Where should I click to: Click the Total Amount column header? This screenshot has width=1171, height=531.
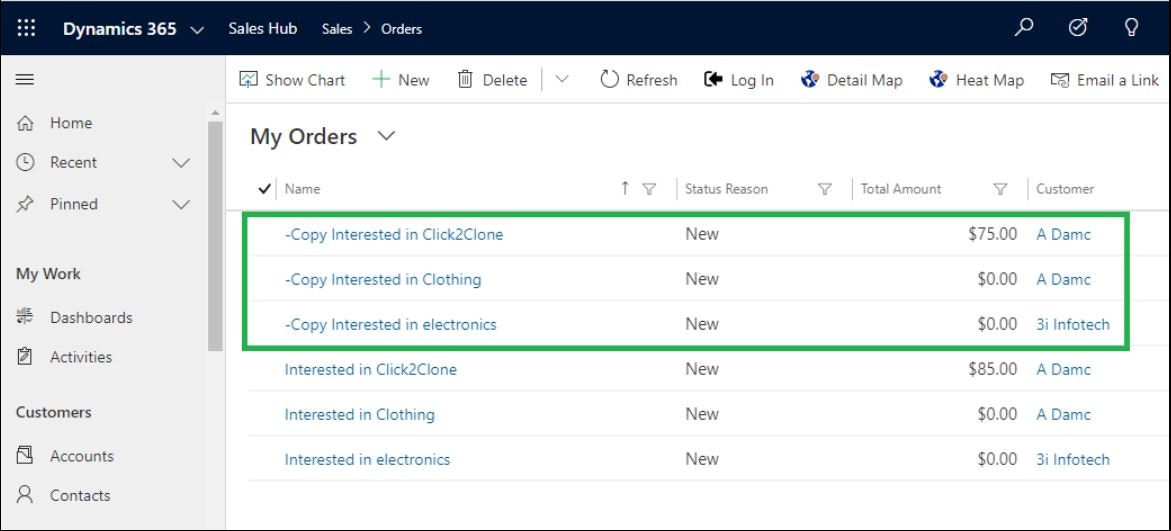coord(901,189)
